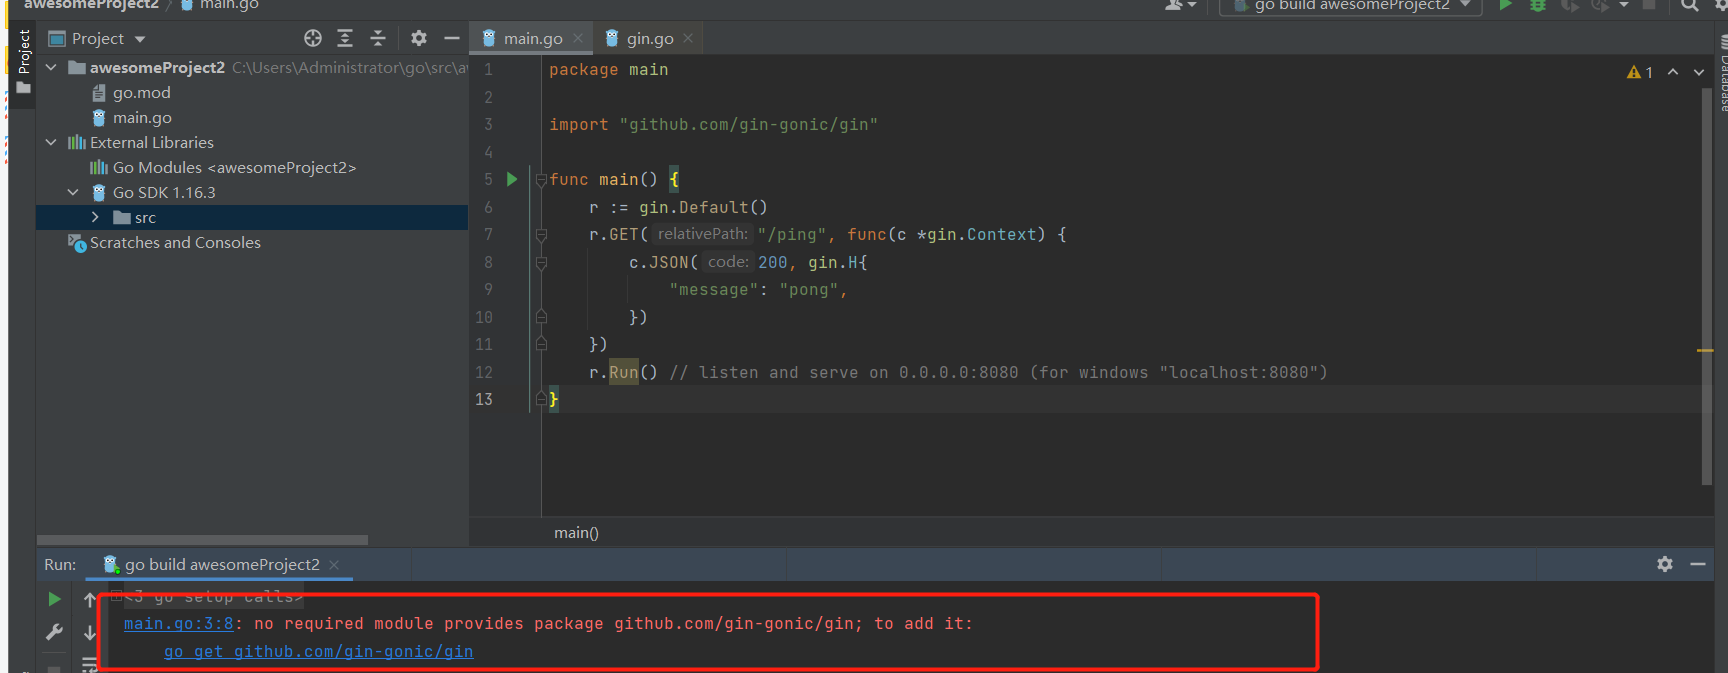The image size is (1728, 673).
Task: Close the gin.go editor tab
Action: pos(688,38)
